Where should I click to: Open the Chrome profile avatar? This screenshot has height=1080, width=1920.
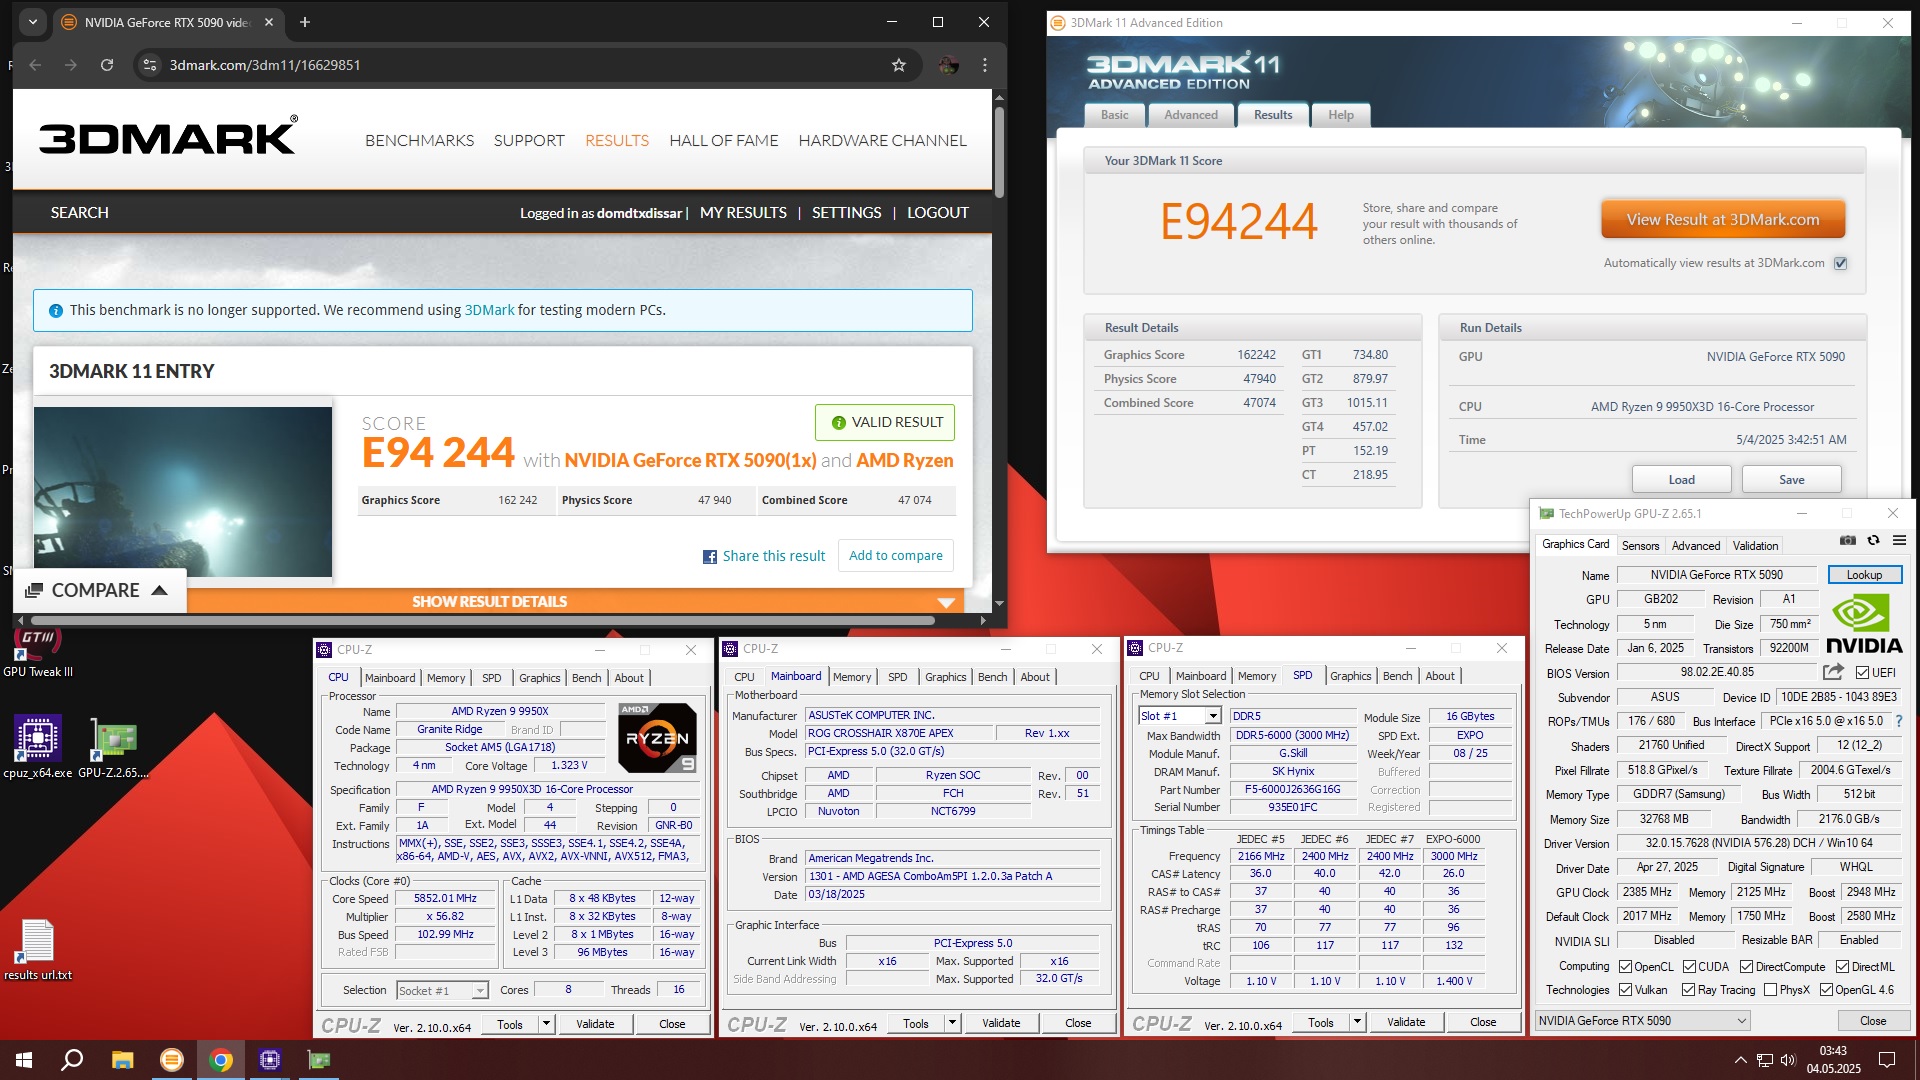pyautogui.click(x=948, y=65)
